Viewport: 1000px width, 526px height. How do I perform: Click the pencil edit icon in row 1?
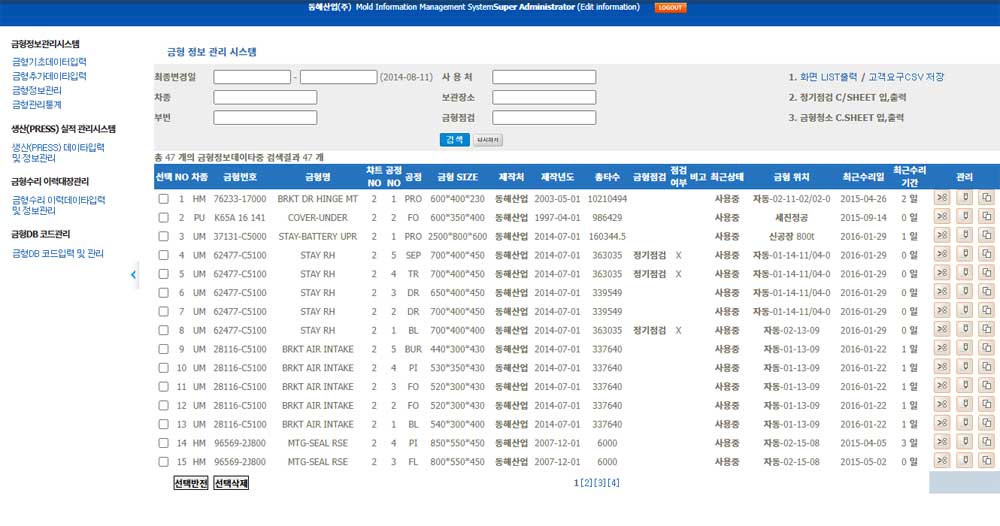coord(965,198)
